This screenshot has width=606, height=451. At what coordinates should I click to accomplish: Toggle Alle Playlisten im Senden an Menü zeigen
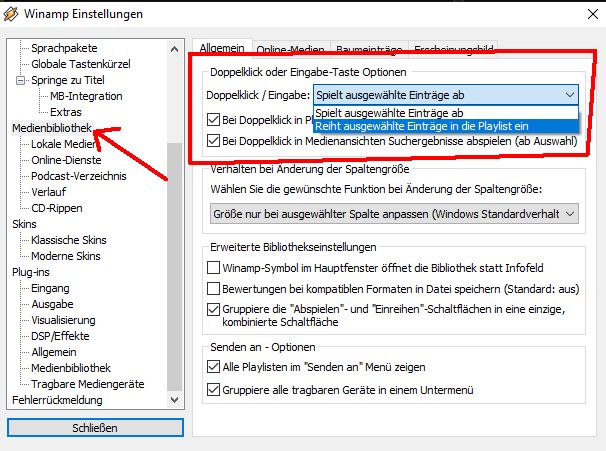(x=213, y=367)
